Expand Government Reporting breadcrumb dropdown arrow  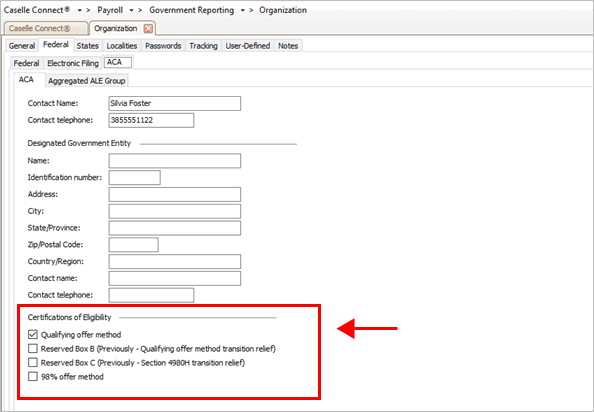(x=242, y=11)
